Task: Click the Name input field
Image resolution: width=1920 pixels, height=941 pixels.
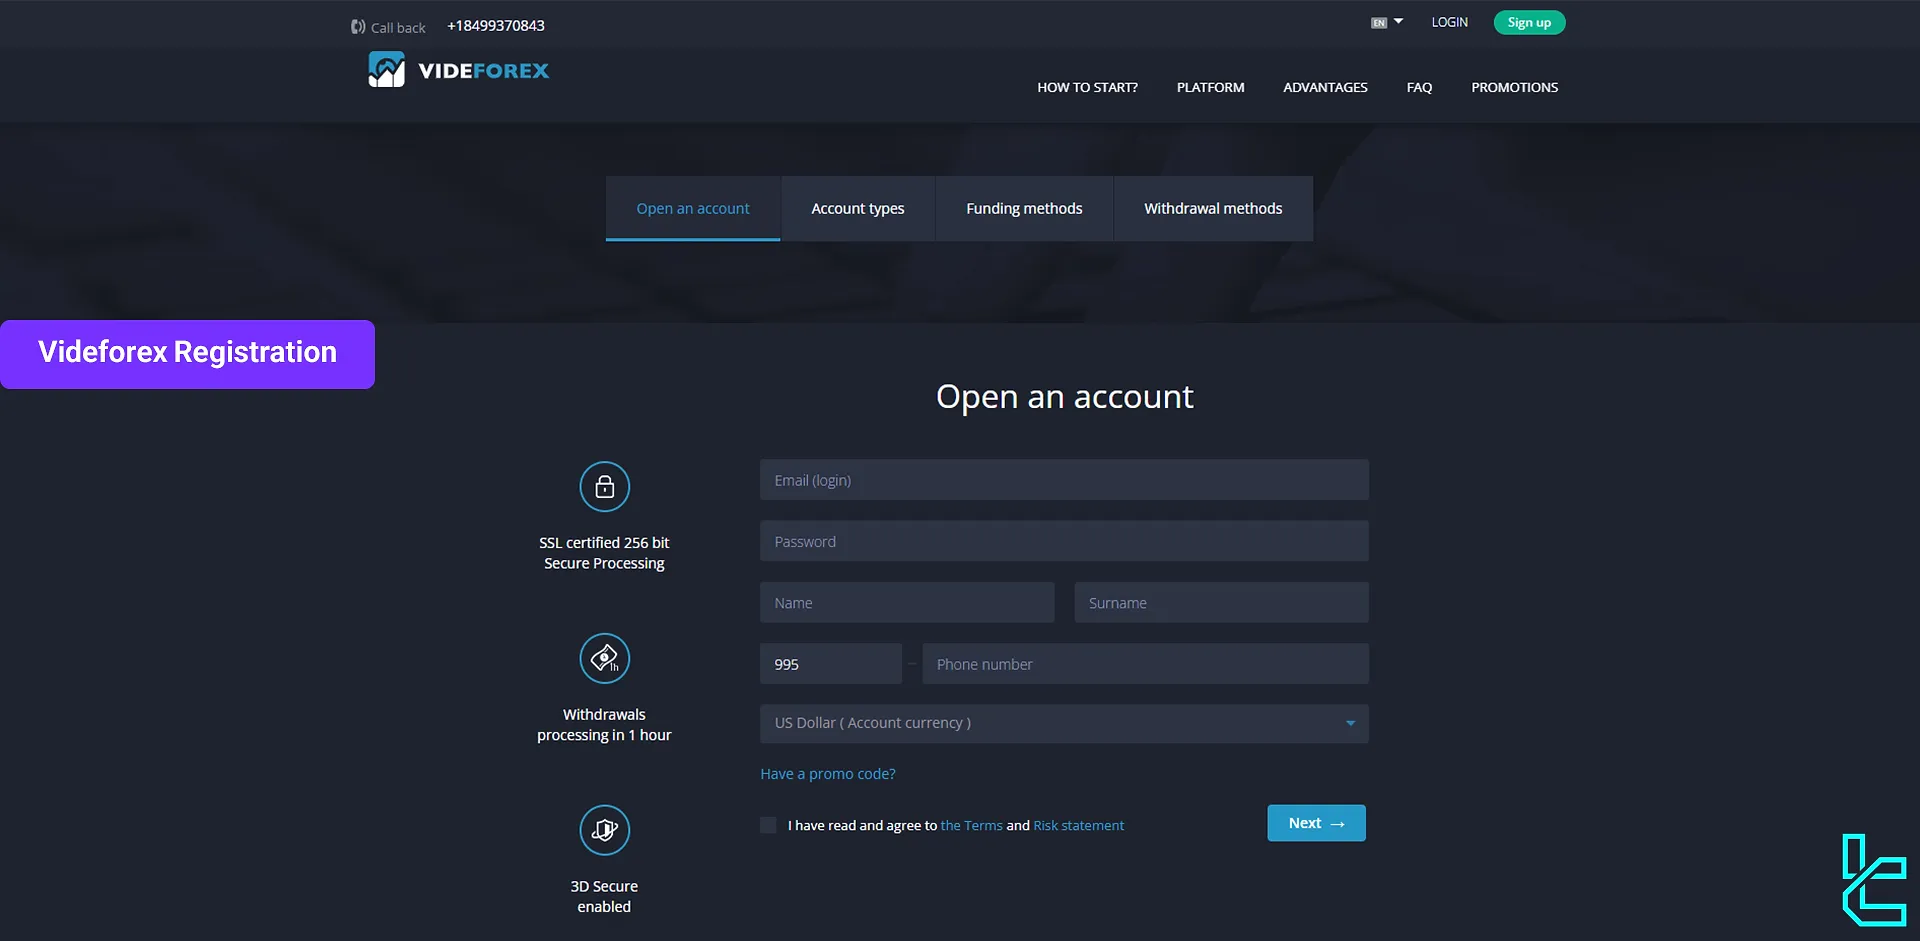Action: click(907, 603)
